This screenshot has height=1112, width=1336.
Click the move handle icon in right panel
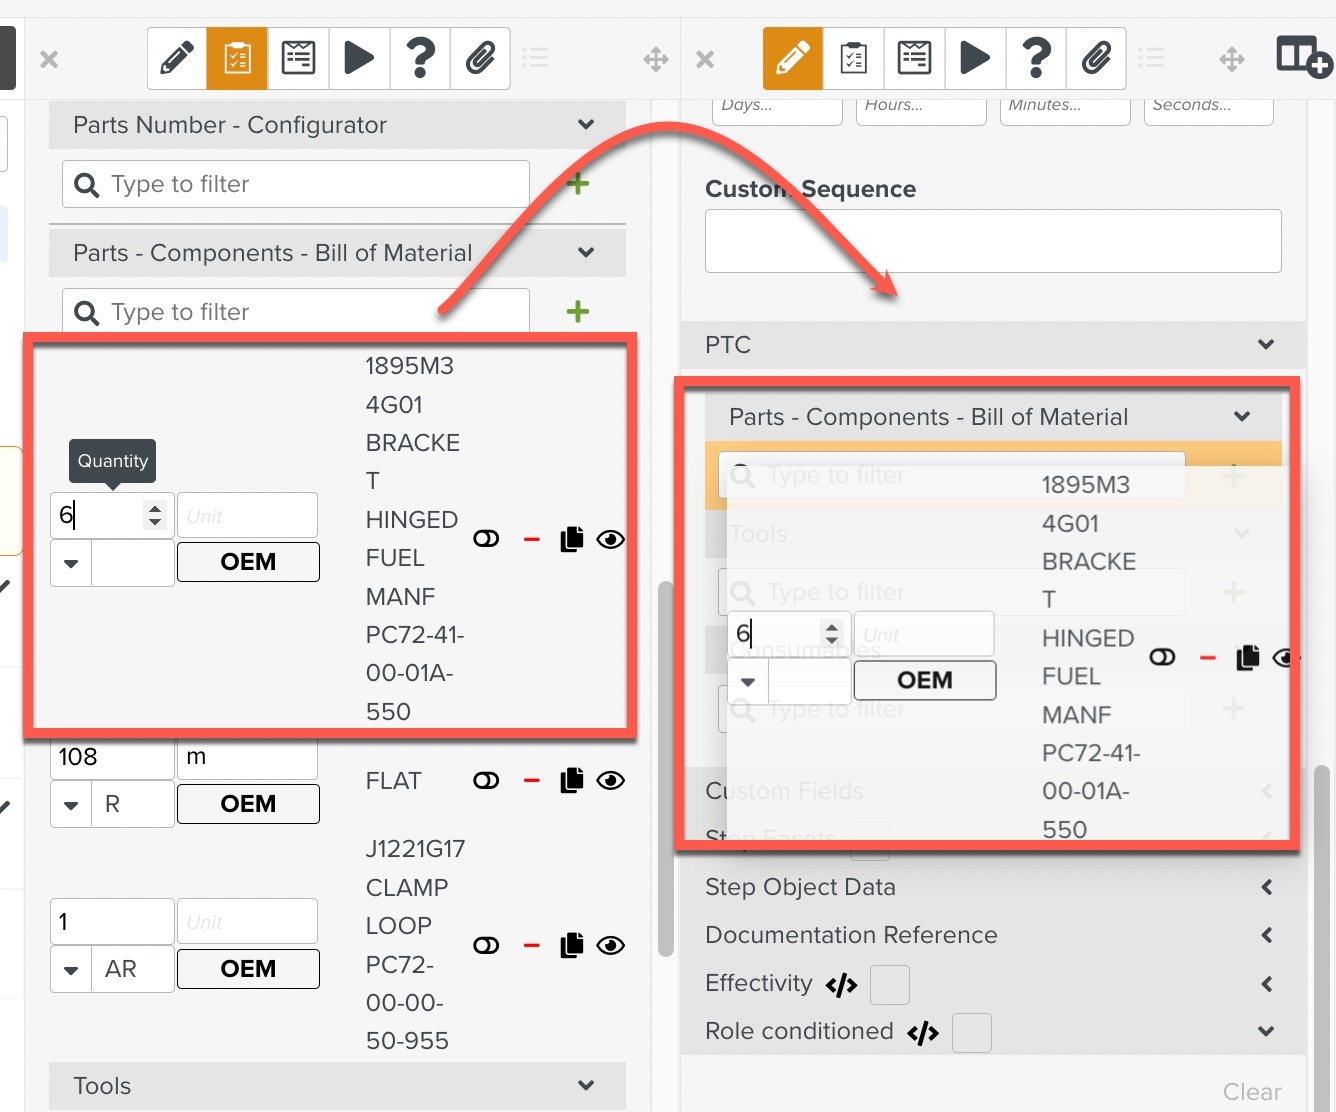point(1232,59)
